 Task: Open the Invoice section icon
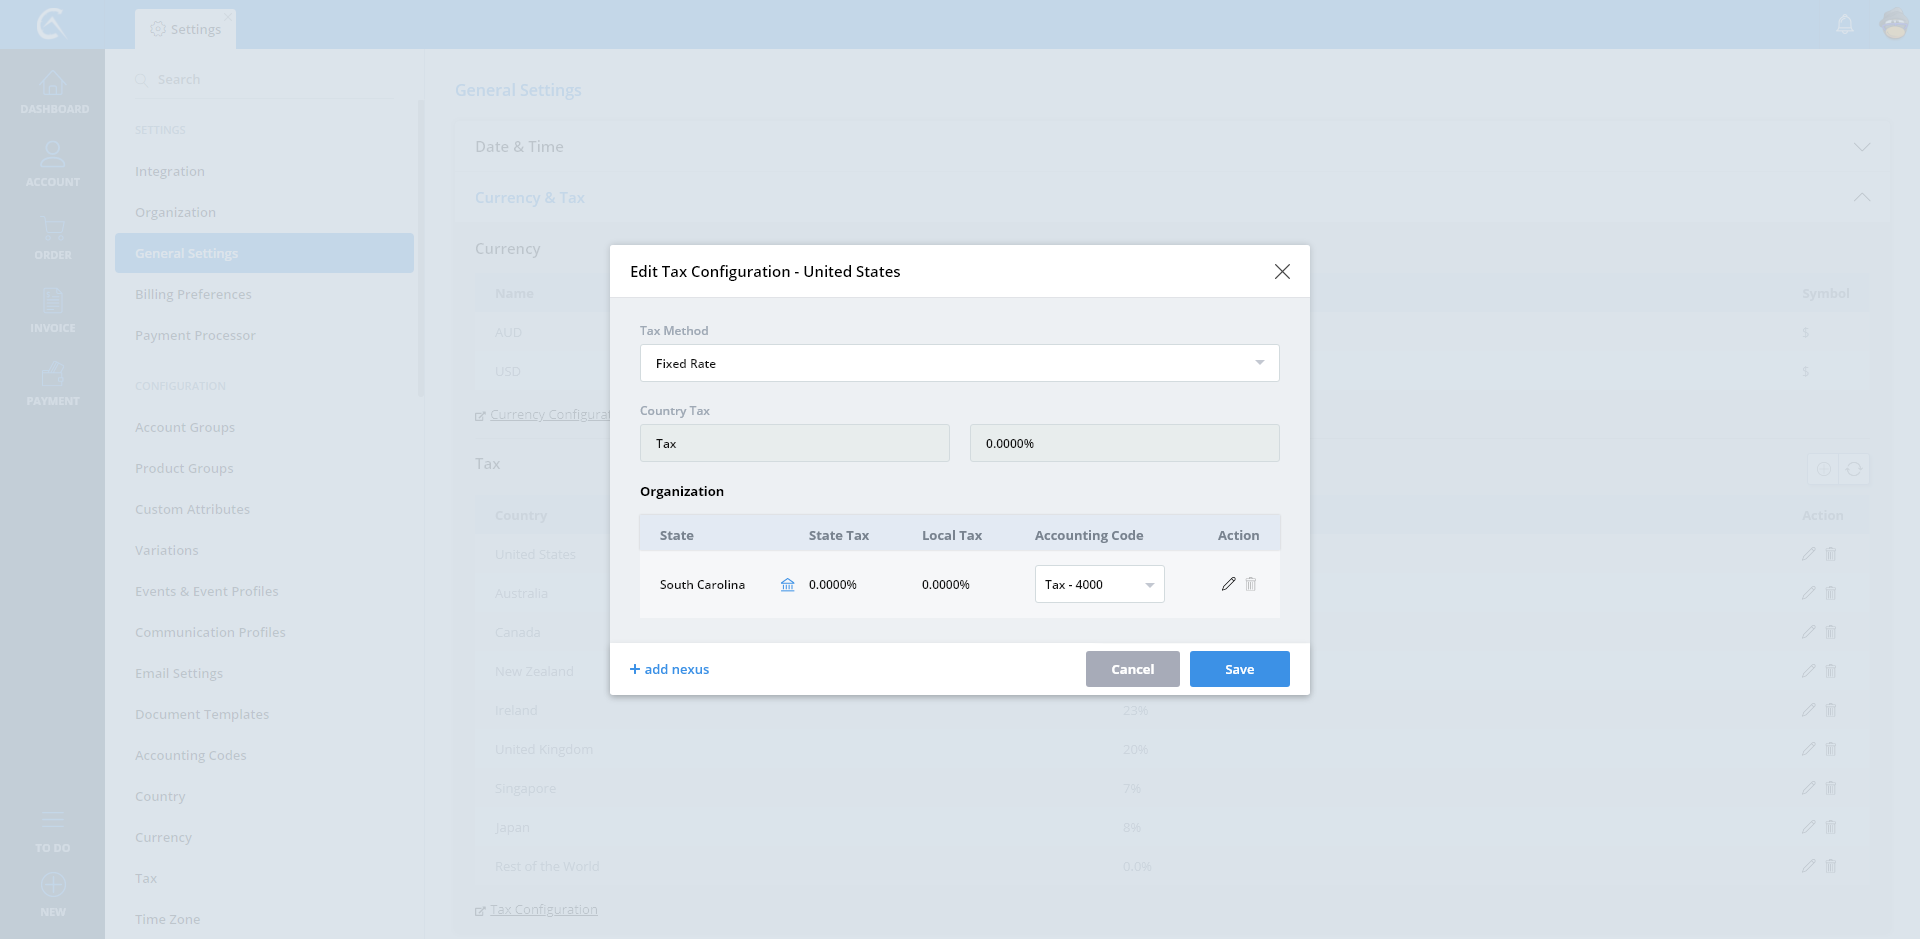(x=53, y=310)
